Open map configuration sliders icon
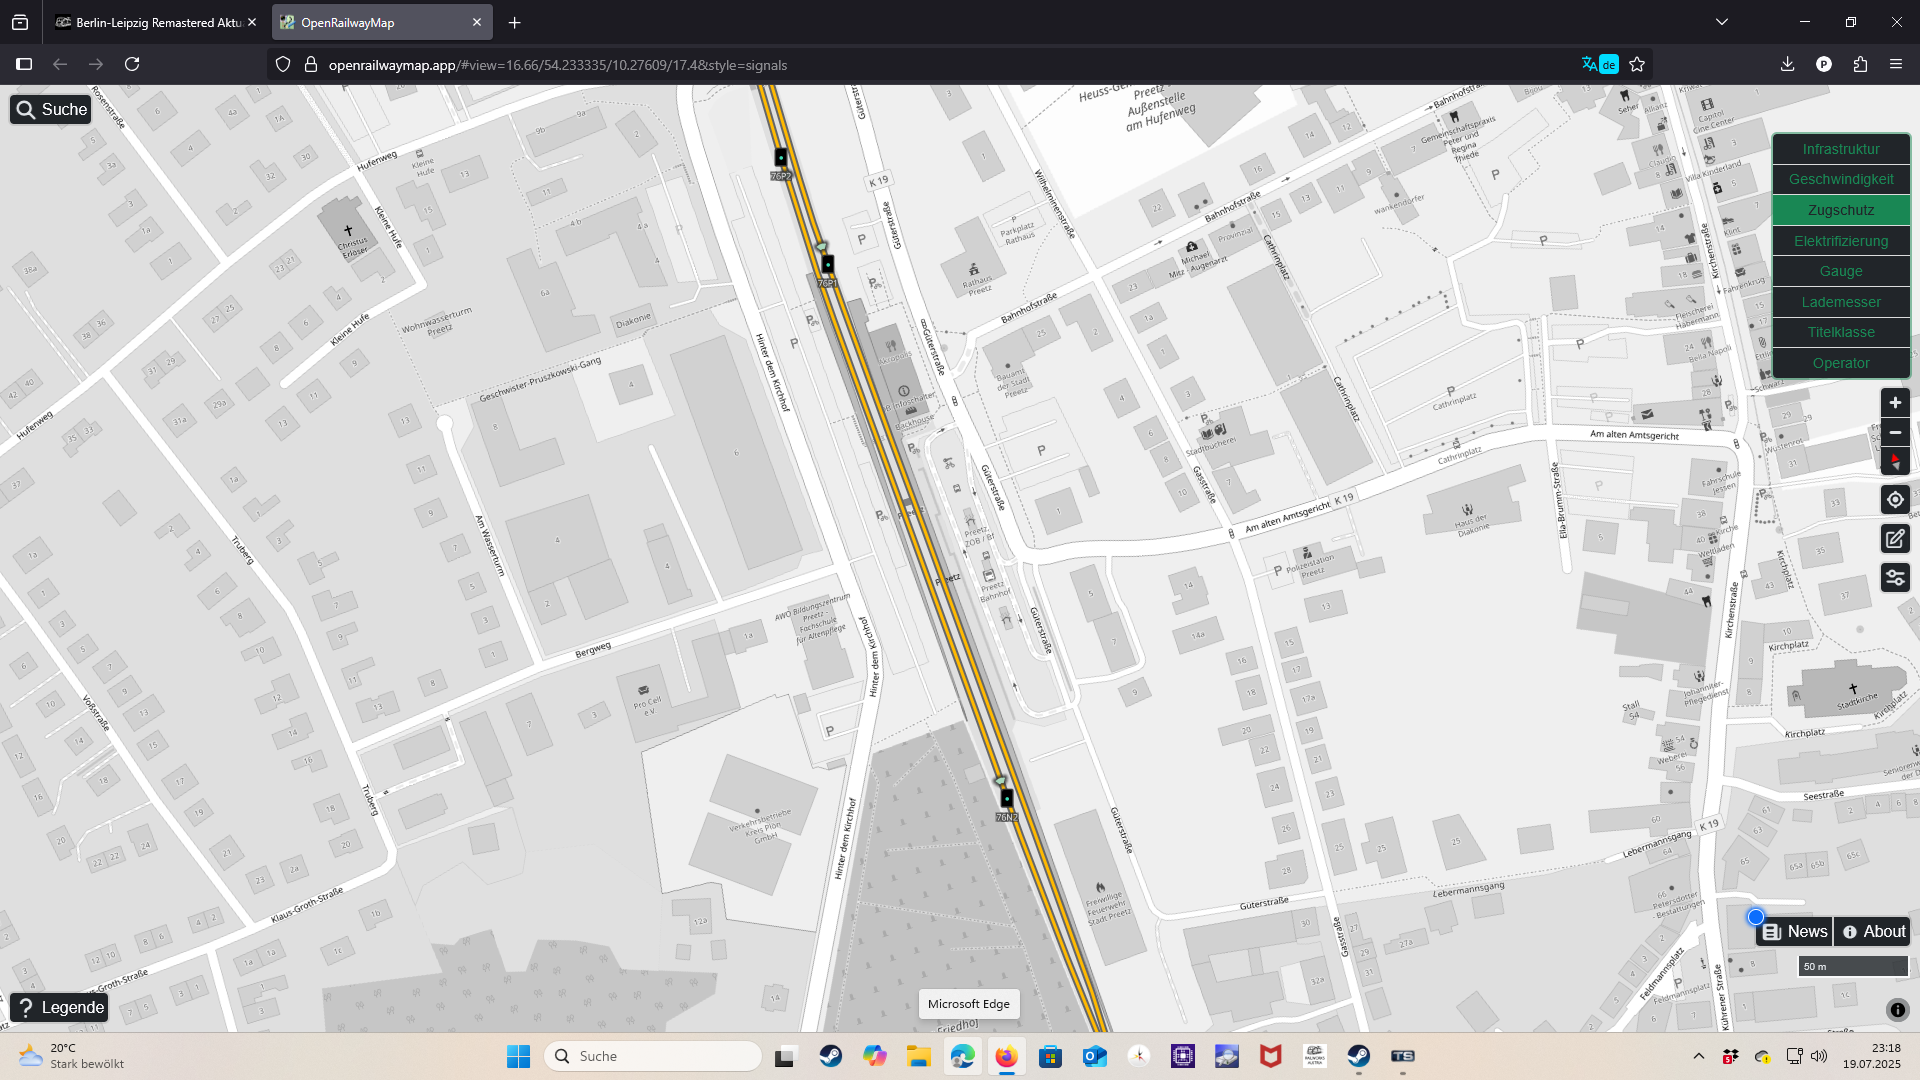The image size is (1920, 1080). point(1895,578)
